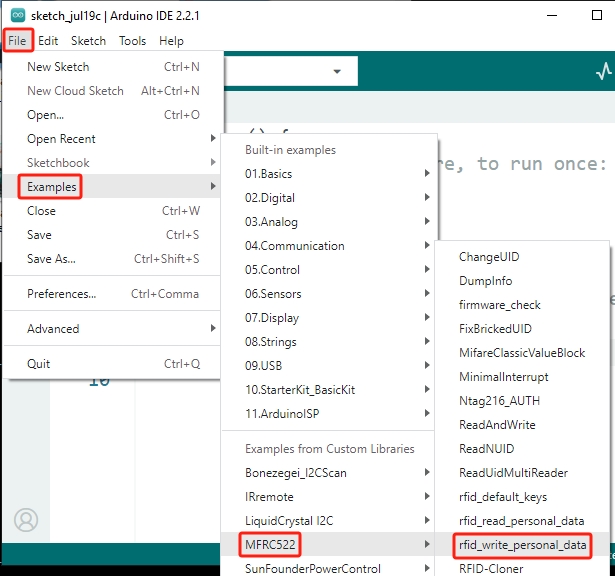The height and width of the screenshot is (576, 615).
Task: Expand the 03.Analog examples
Action: point(329,222)
